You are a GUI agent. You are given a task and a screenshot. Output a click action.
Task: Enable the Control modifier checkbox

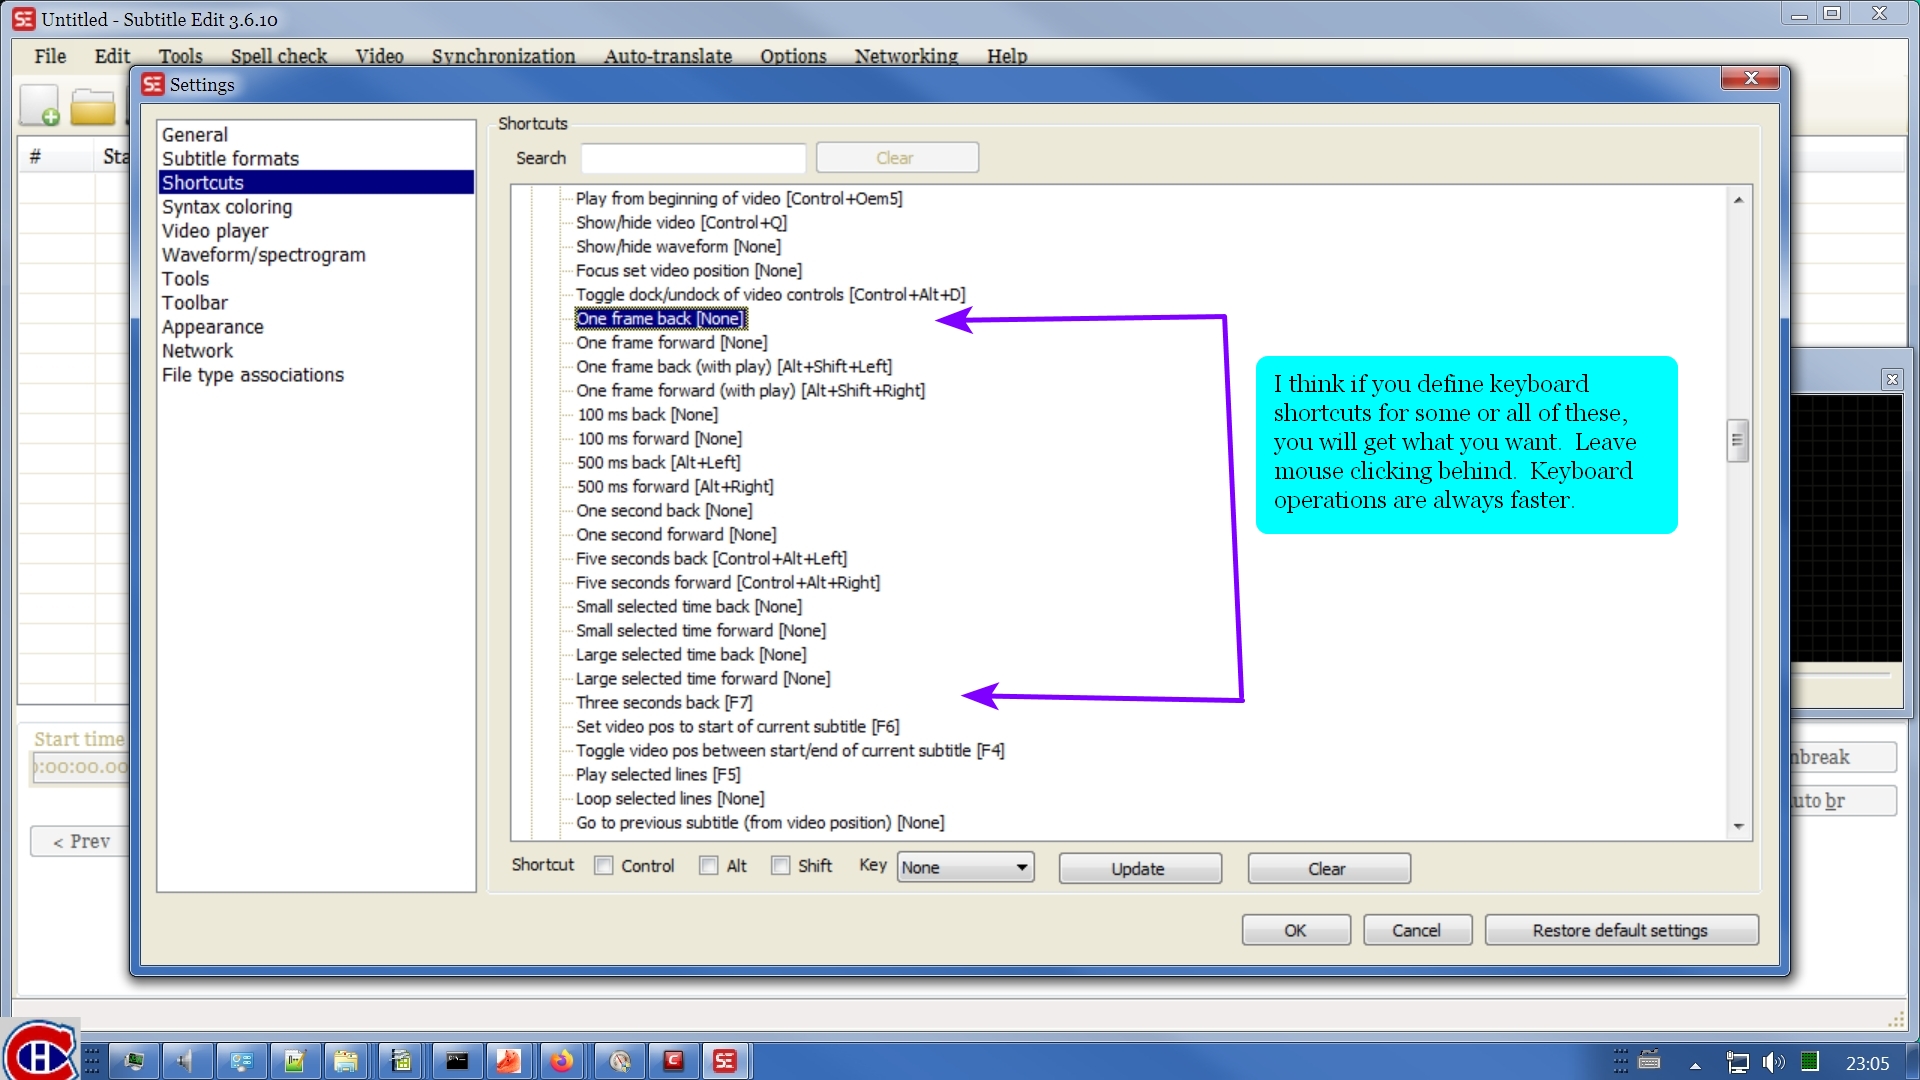(603, 865)
